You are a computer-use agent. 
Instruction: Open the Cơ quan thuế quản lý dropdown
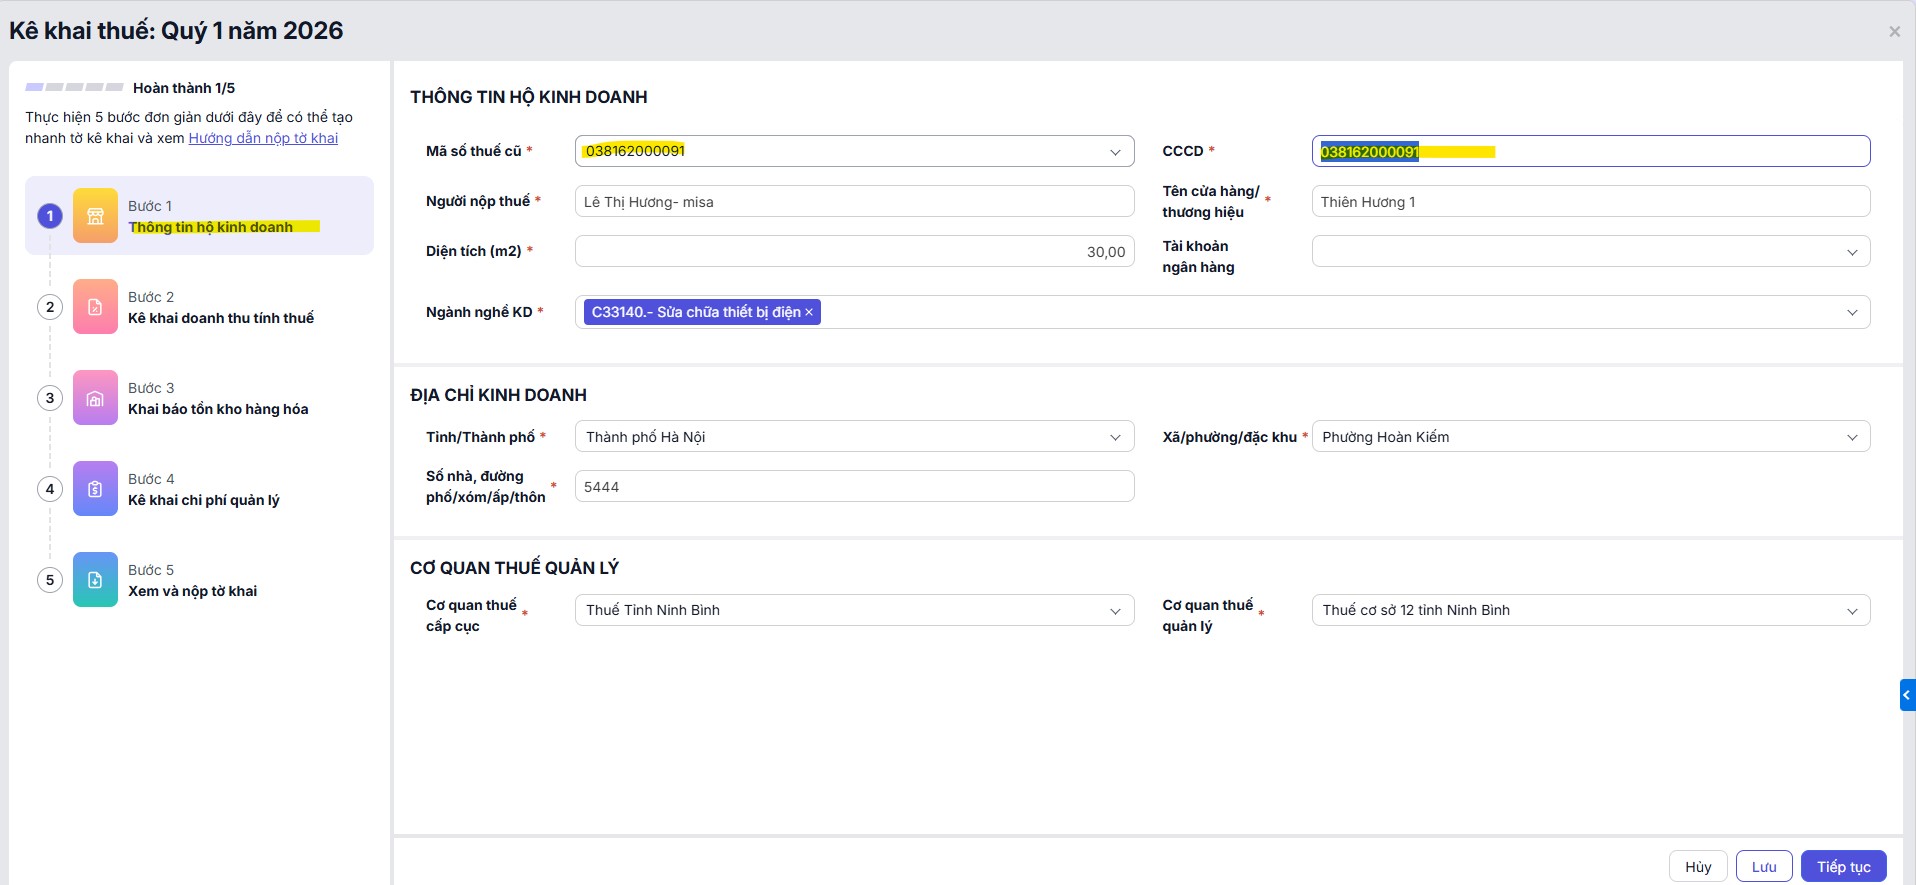coord(1852,611)
